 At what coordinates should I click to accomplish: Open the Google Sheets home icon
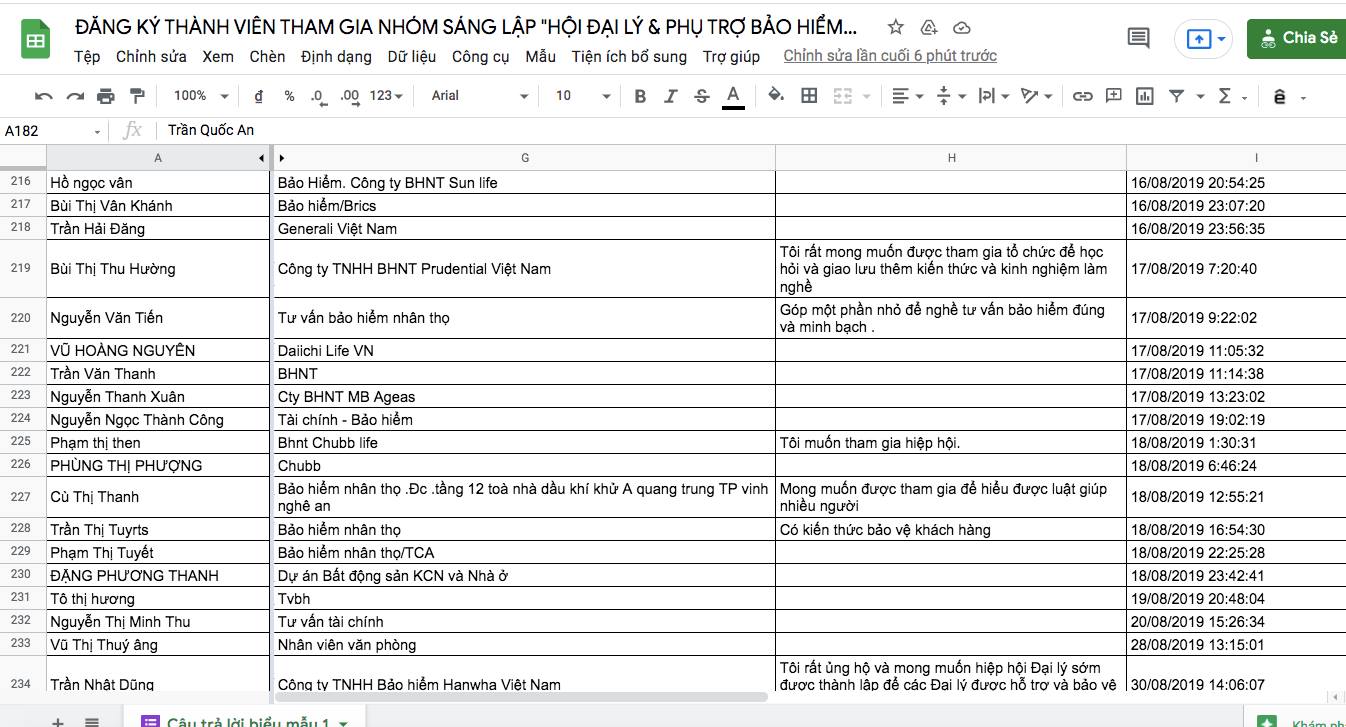click(x=36, y=40)
